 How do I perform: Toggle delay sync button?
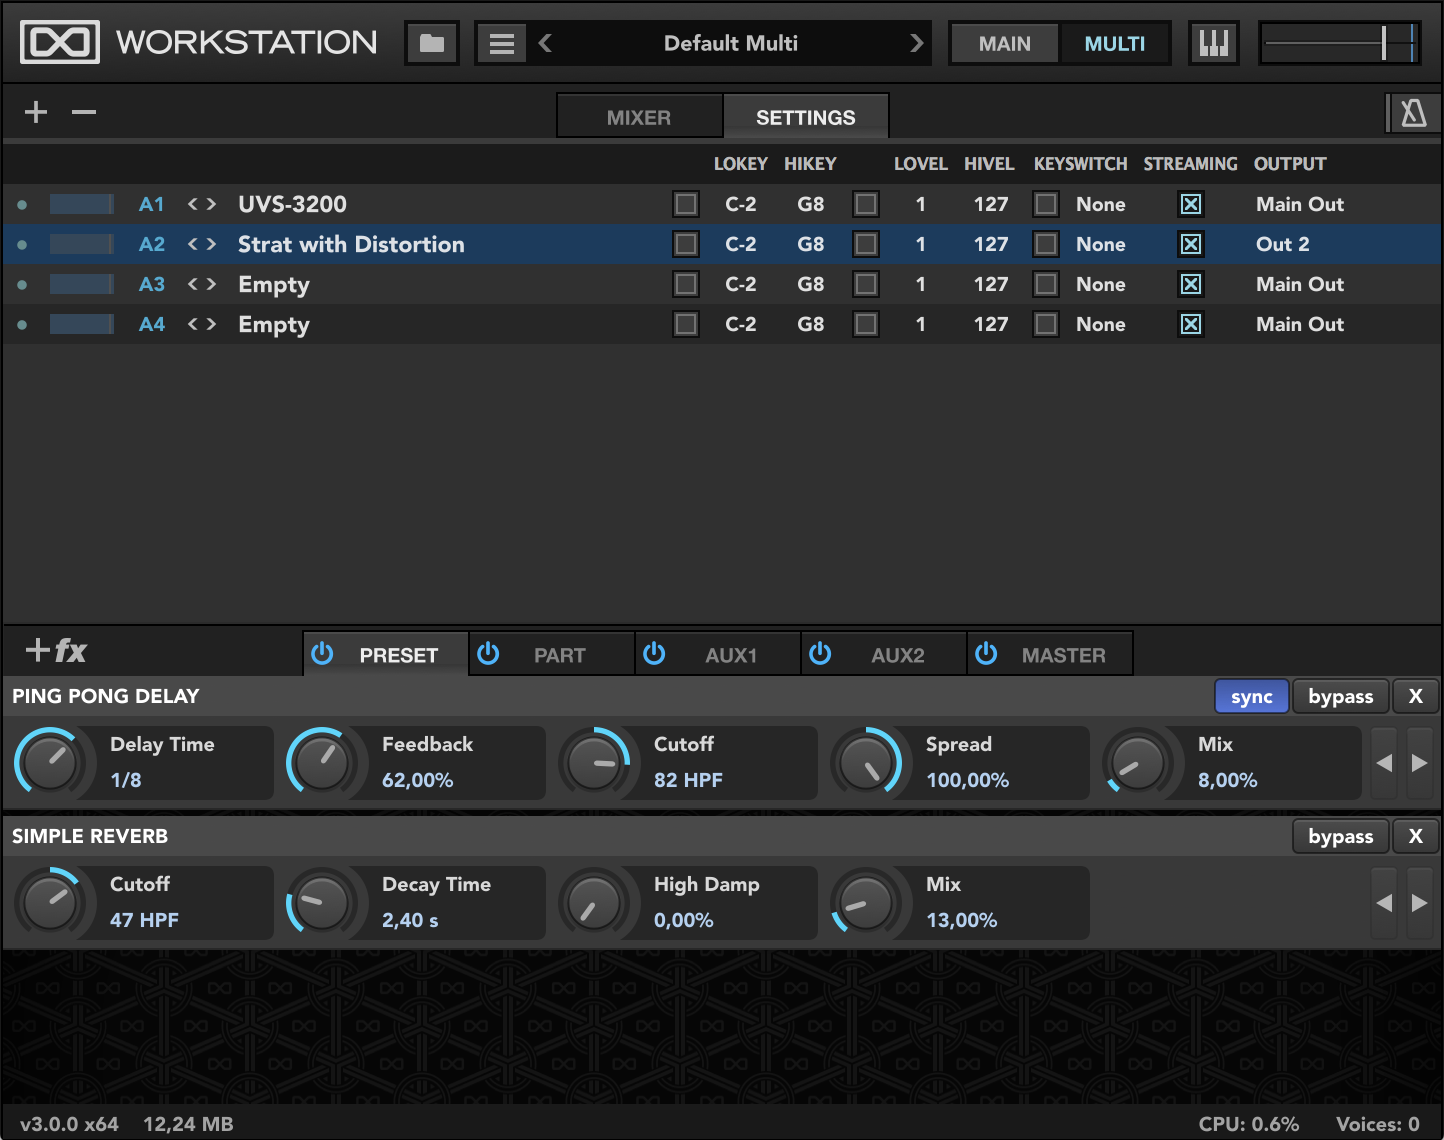[1252, 696]
